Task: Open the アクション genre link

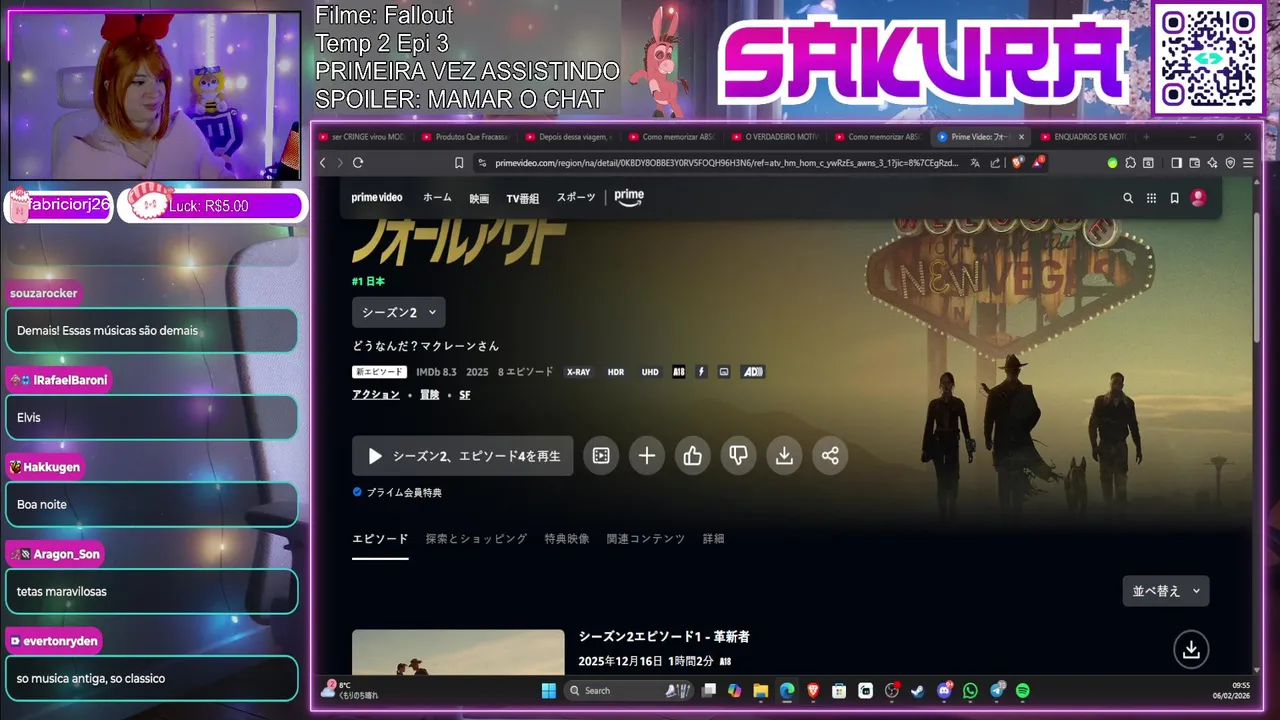Action: [376, 395]
